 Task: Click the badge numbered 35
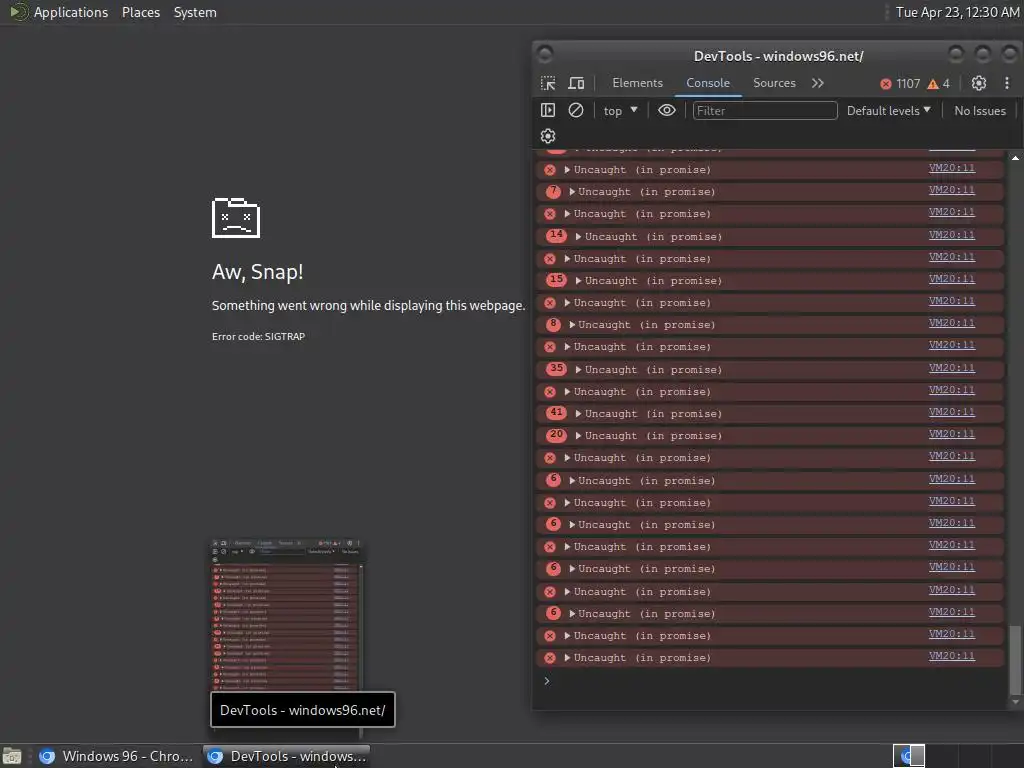556,368
